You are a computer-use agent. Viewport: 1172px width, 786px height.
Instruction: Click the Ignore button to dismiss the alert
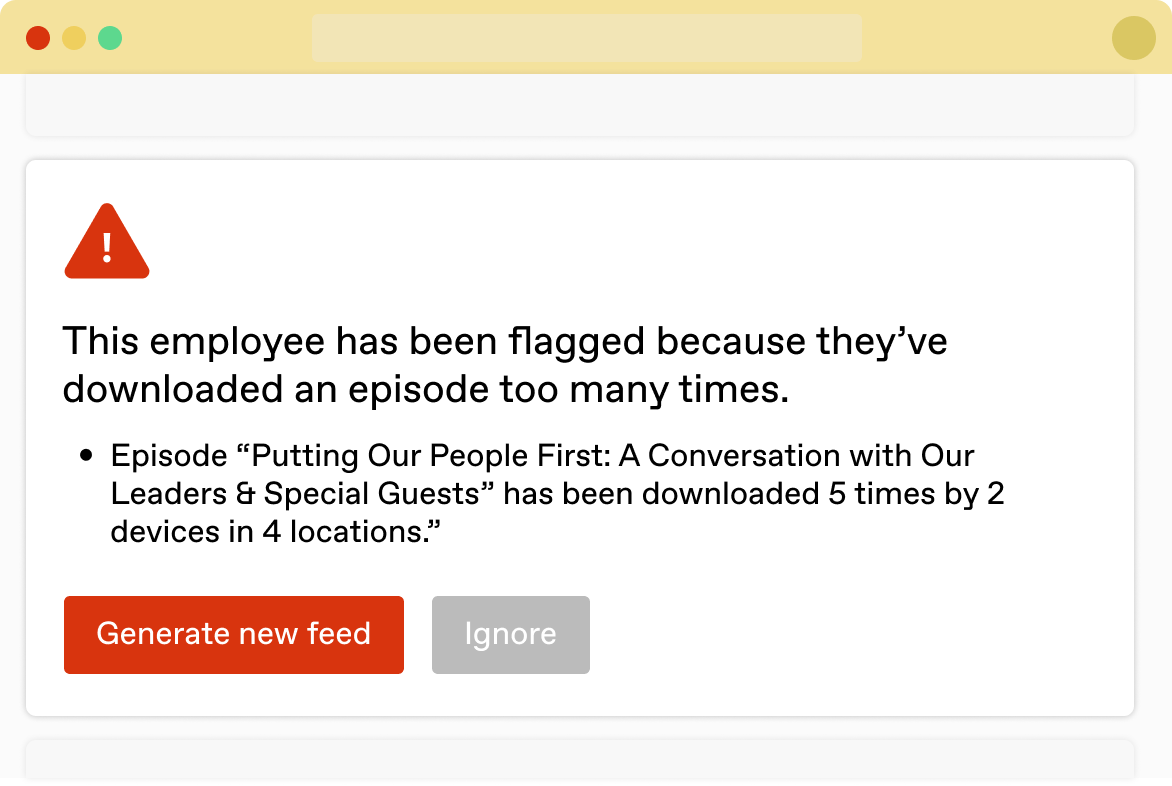[510, 634]
